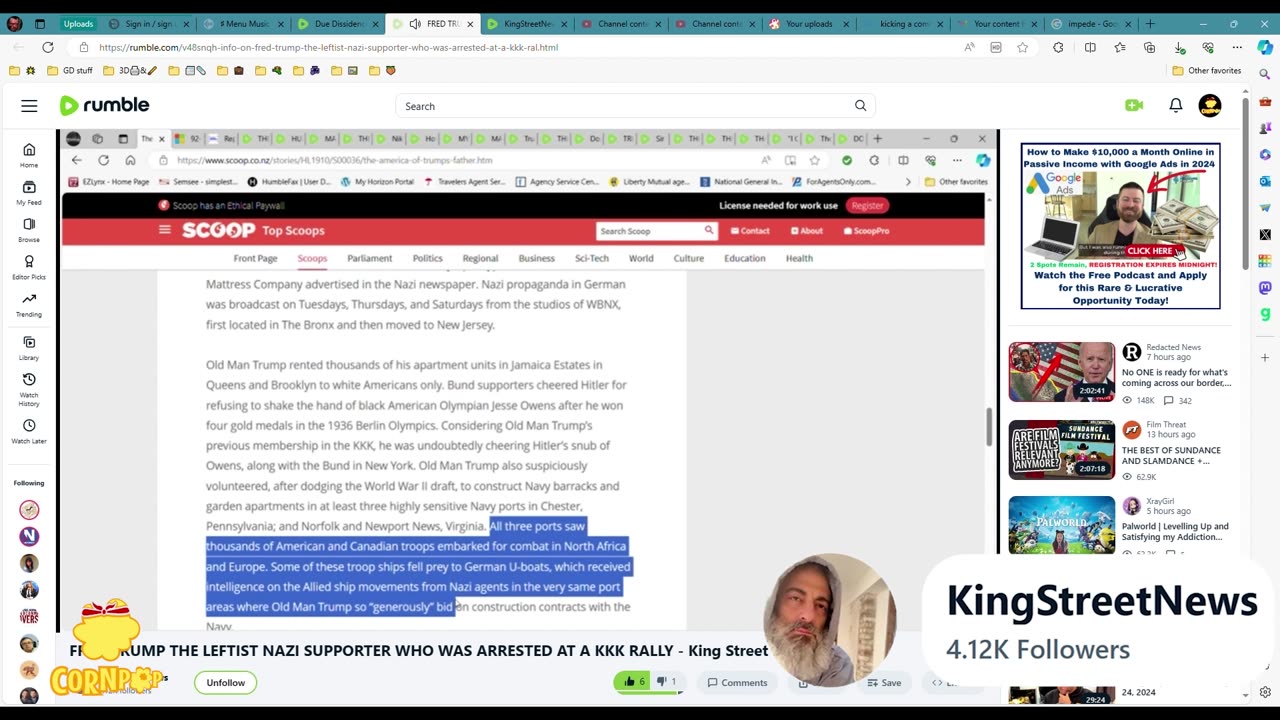
Task: Open the notifications bell
Action: click(1176, 105)
